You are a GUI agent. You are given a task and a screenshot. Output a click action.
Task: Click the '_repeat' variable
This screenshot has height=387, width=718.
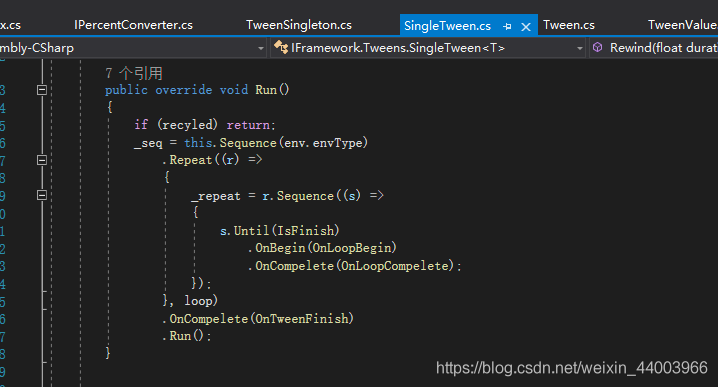click(x=216, y=196)
